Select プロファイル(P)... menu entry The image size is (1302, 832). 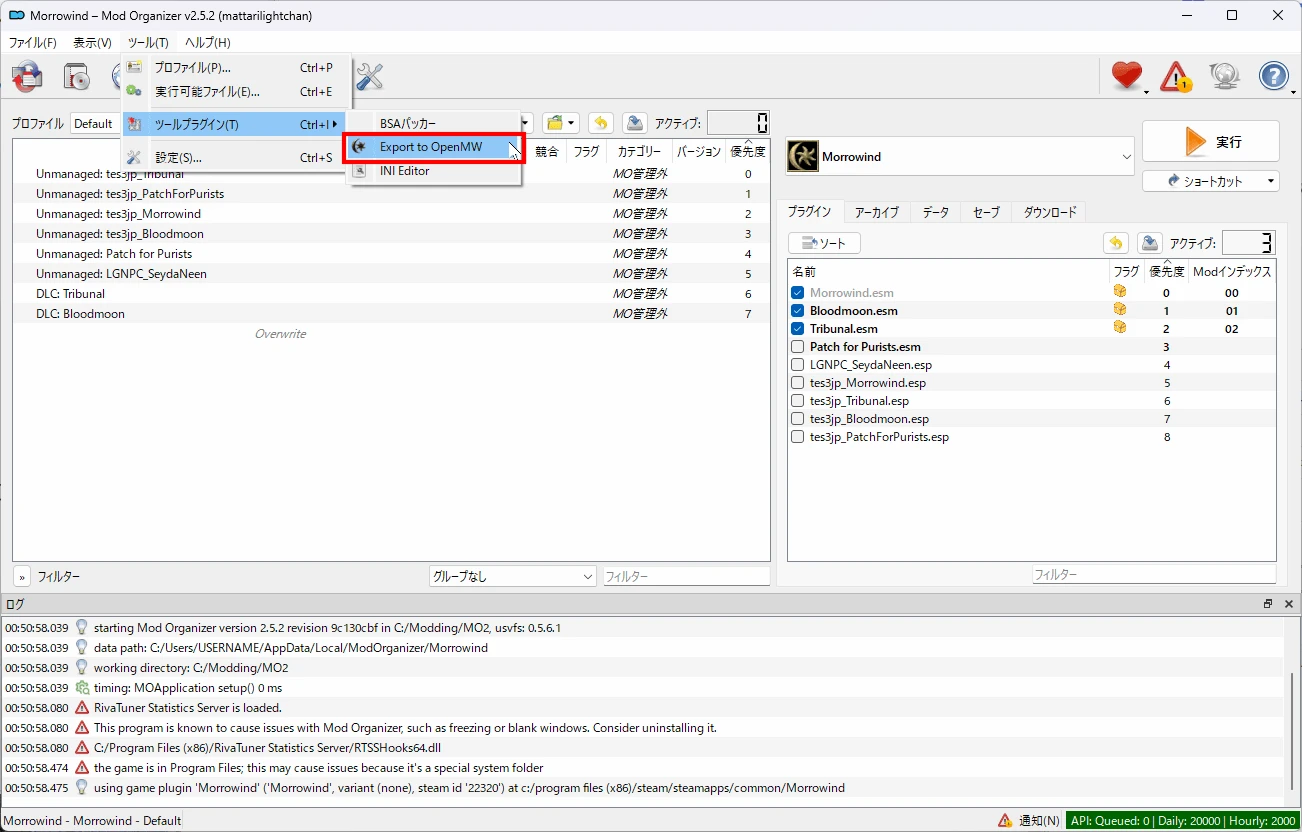[236, 68]
